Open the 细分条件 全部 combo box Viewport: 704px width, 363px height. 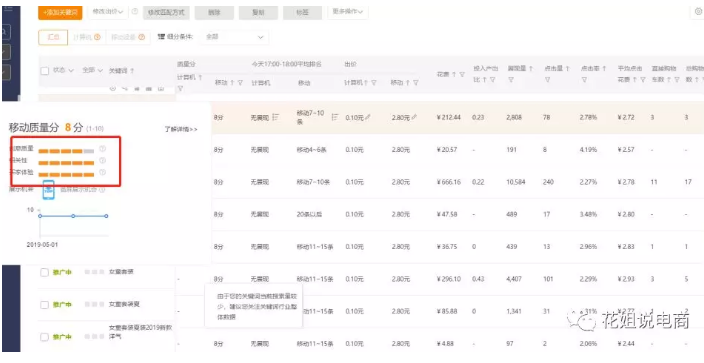[x=234, y=37]
